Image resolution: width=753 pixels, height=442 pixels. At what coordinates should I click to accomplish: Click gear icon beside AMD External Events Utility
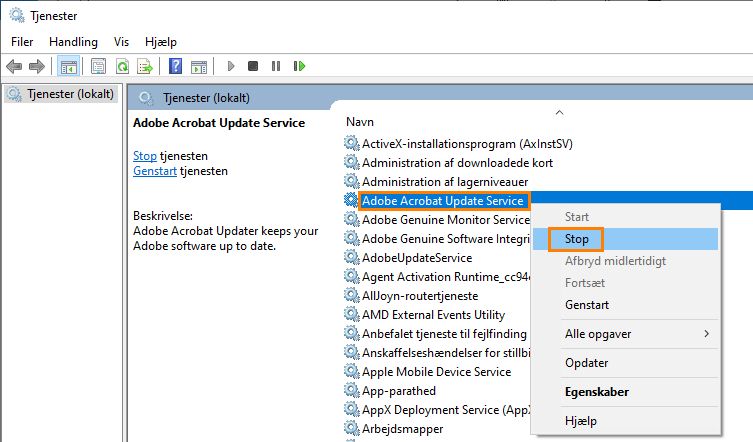coord(352,314)
